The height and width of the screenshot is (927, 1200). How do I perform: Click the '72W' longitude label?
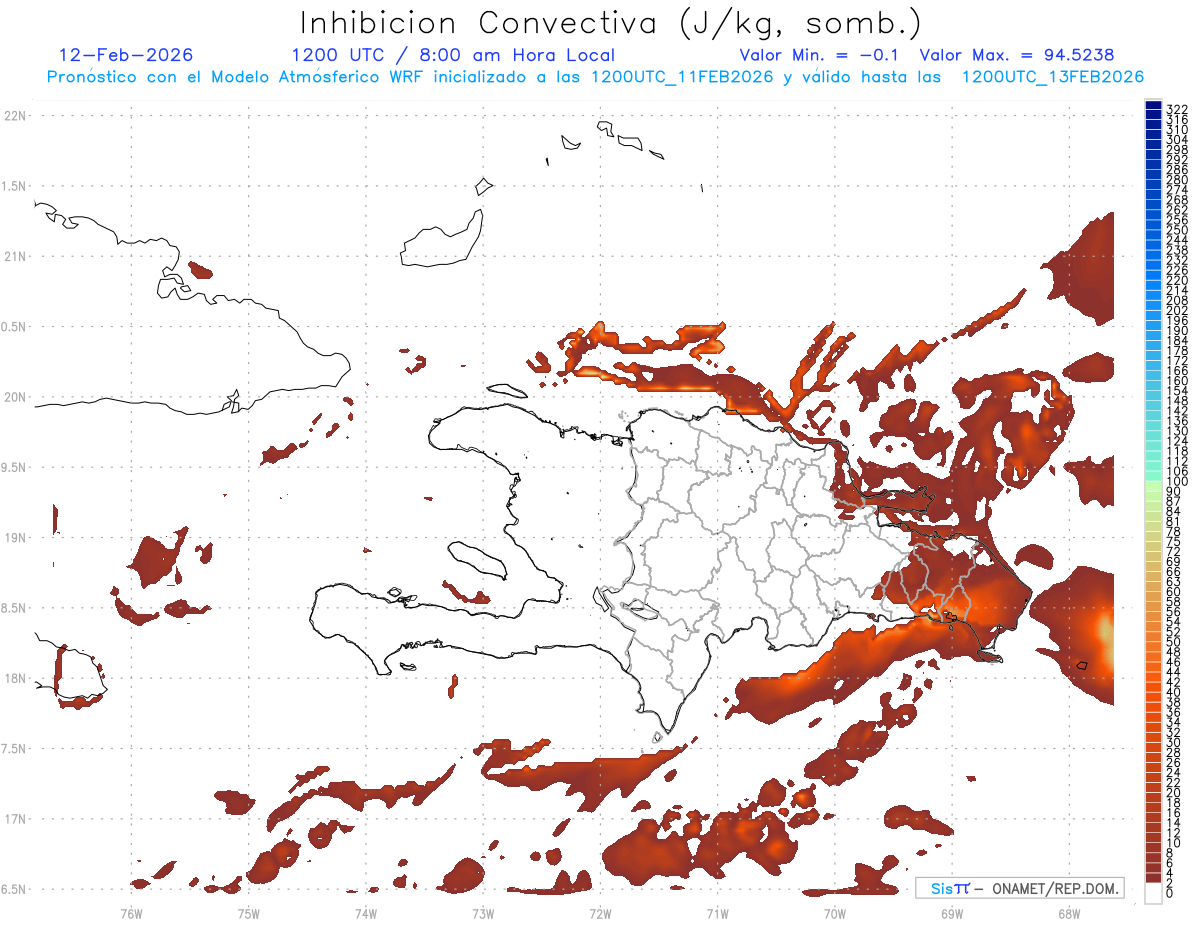(600, 913)
